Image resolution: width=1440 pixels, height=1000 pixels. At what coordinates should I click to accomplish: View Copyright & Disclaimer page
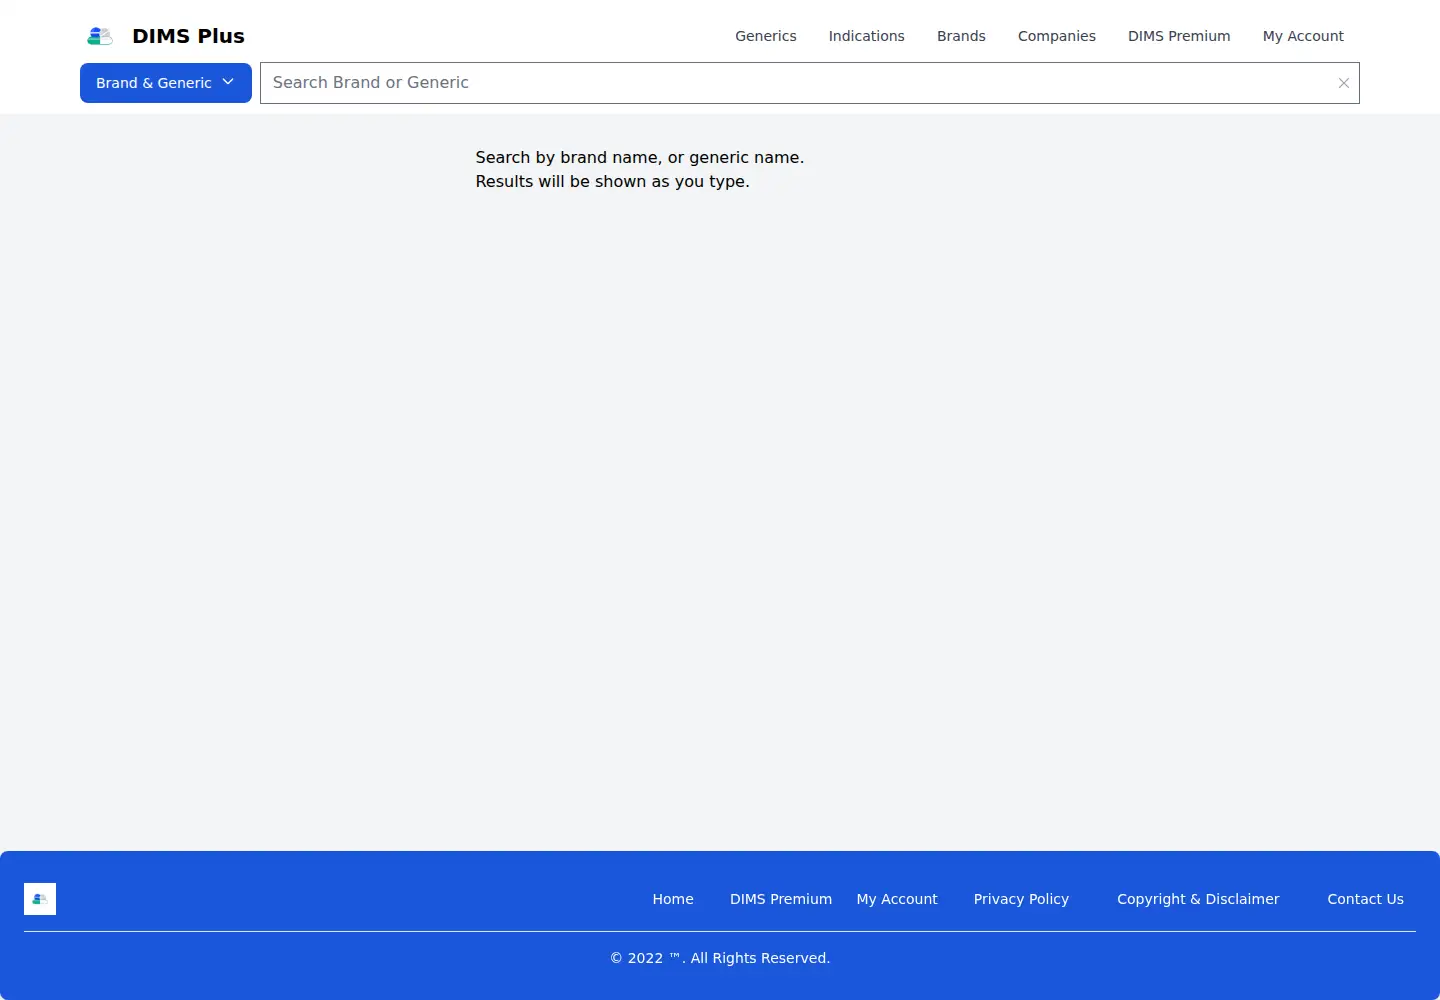pyautogui.click(x=1198, y=899)
